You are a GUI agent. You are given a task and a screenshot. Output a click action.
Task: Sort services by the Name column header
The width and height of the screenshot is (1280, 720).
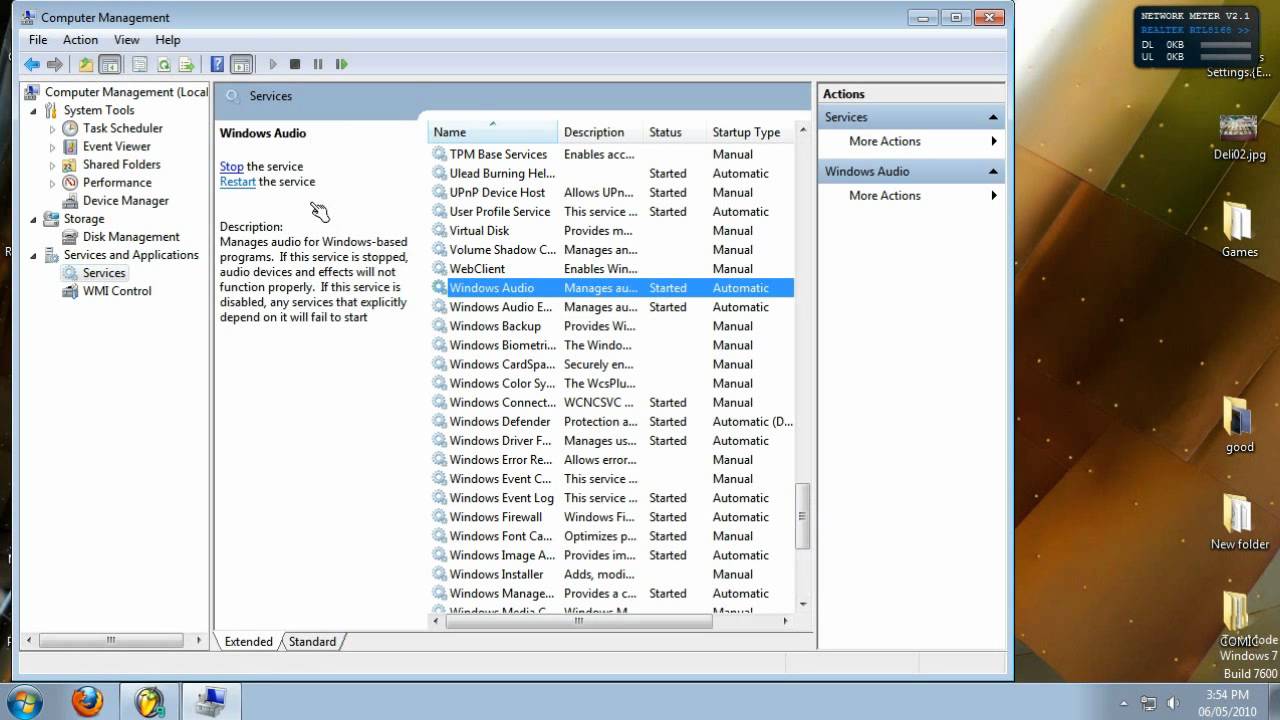click(x=493, y=132)
